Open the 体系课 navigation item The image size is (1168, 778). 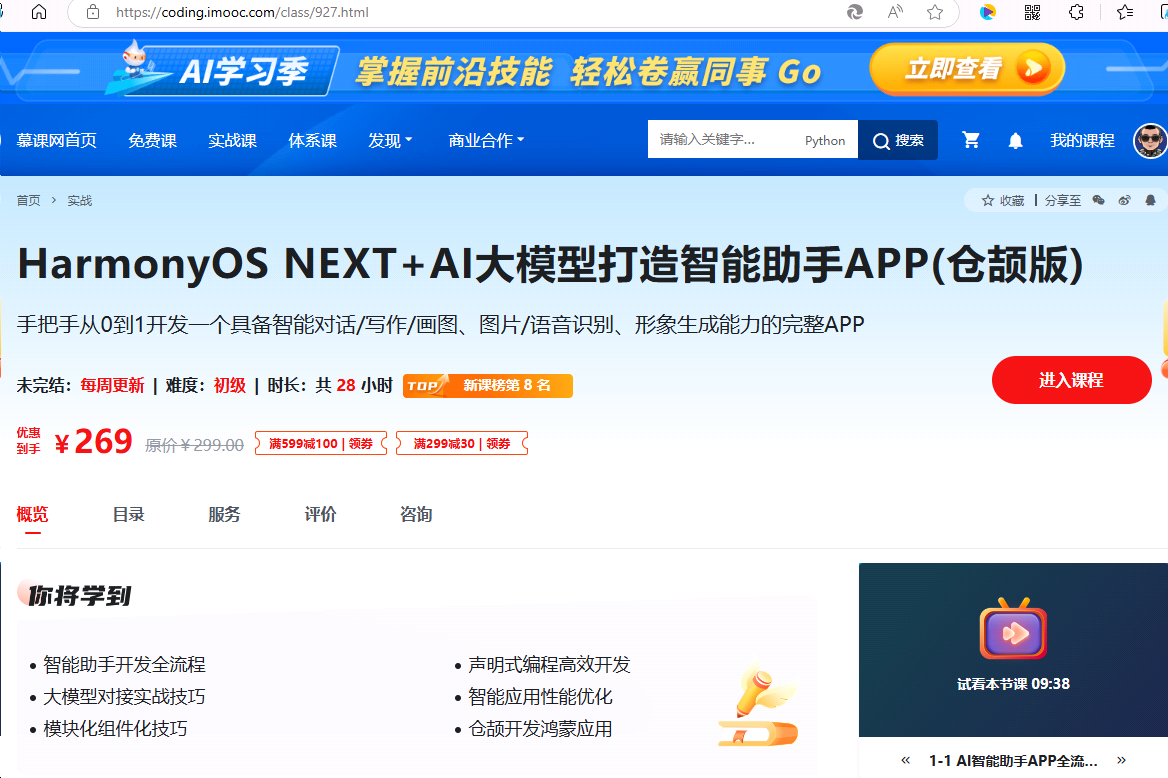tap(312, 140)
